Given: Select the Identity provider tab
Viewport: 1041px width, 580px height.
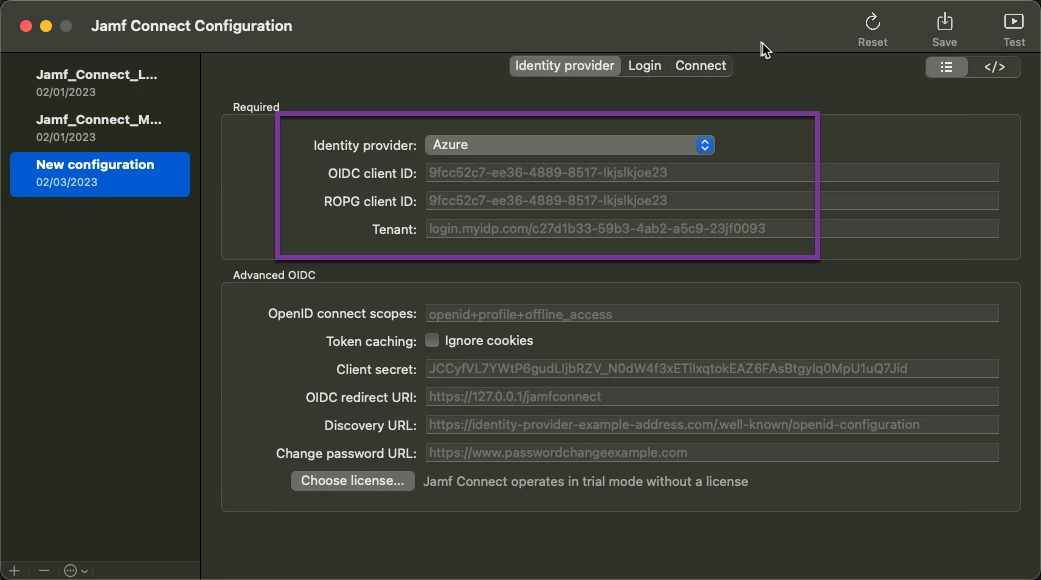Looking at the screenshot, I should (564, 66).
